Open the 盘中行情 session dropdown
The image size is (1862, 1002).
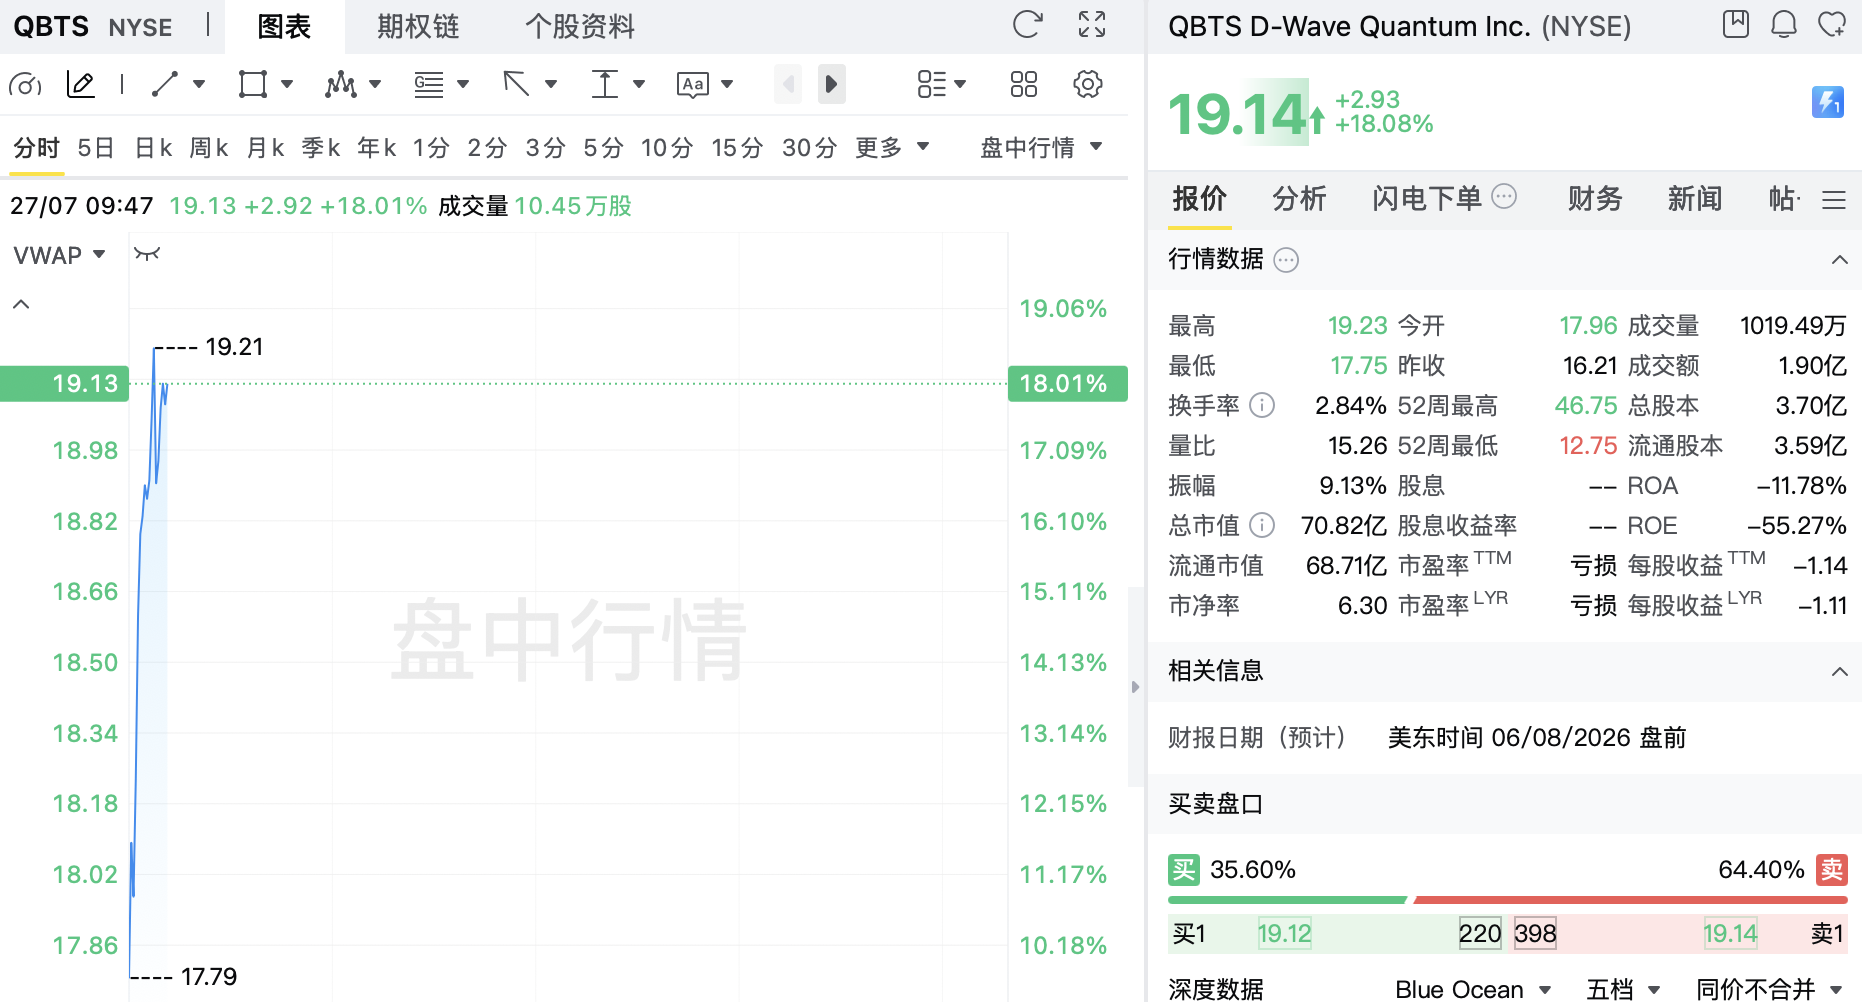pyautogui.click(x=1041, y=148)
